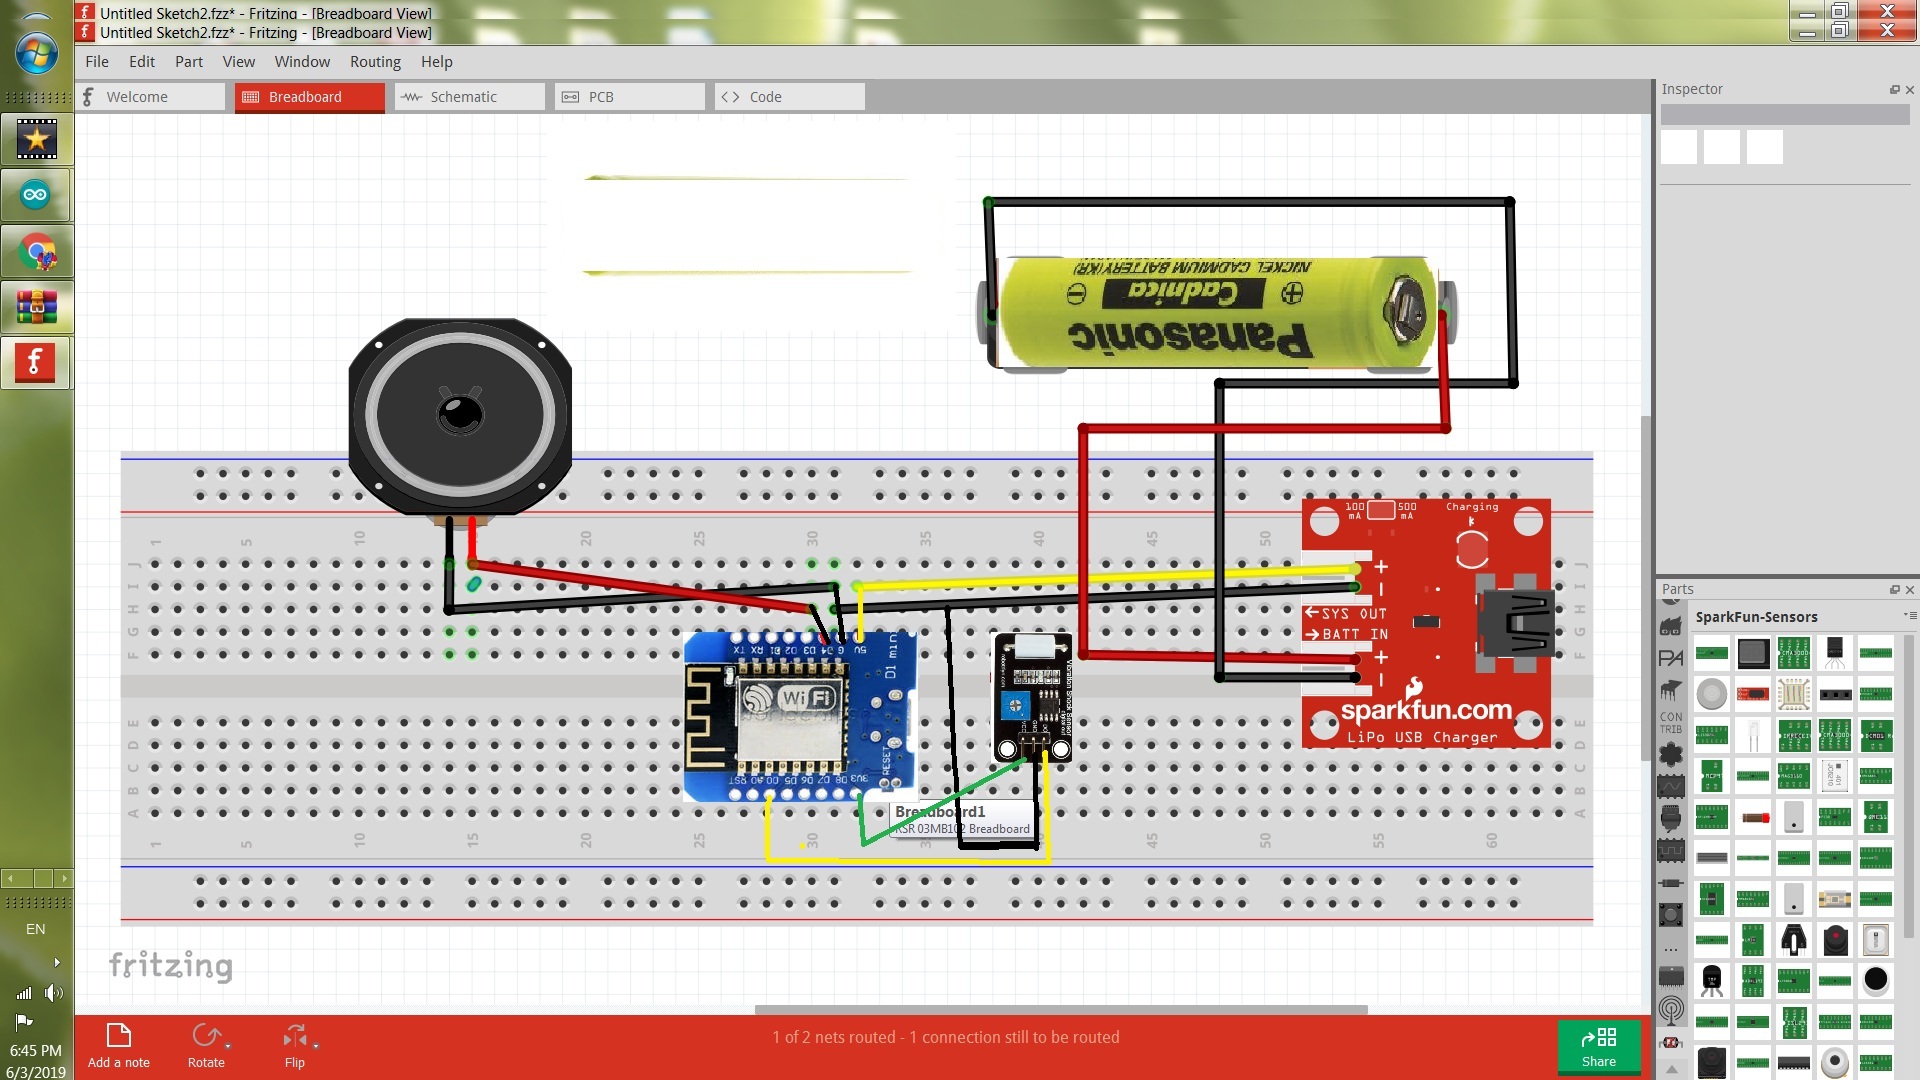
Task: Click the Add a note icon
Action: pos(117,1036)
